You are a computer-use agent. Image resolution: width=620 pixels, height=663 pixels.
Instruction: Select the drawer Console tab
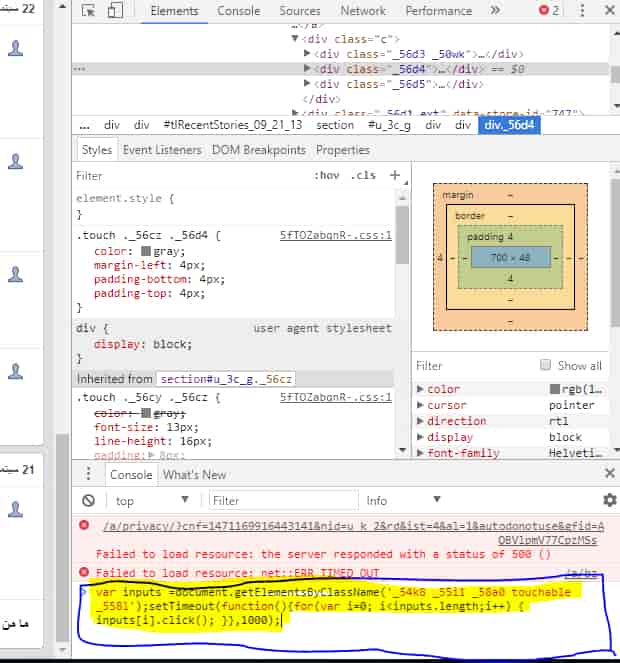point(131,475)
